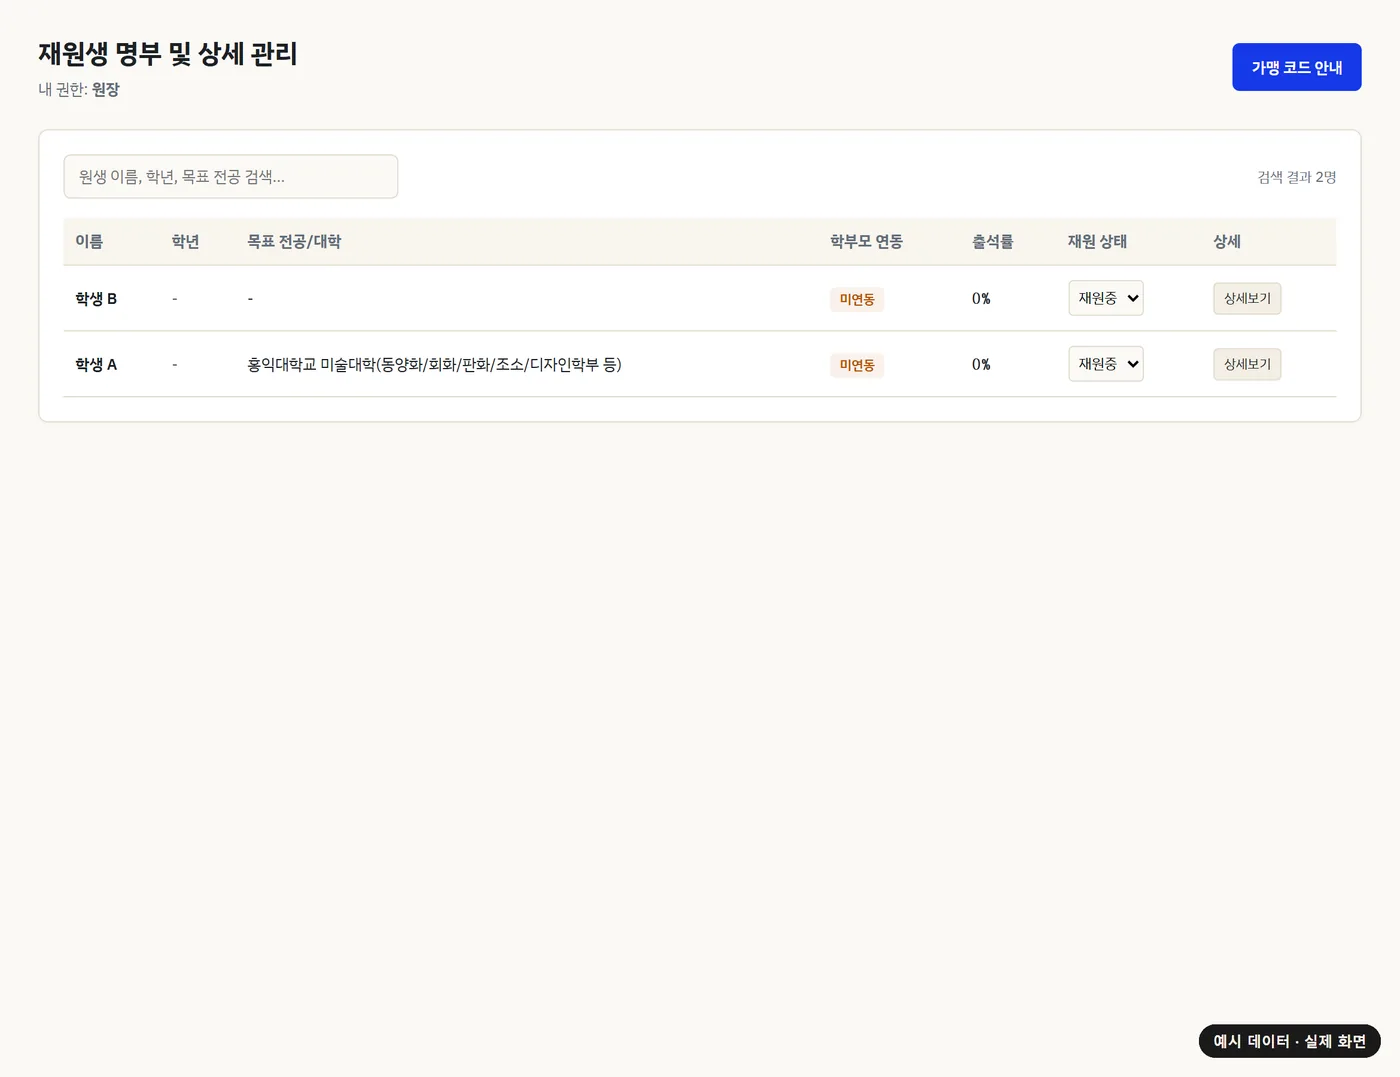
Task: Open 상세보기 for 학생 A
Action: click(1247, 364)
